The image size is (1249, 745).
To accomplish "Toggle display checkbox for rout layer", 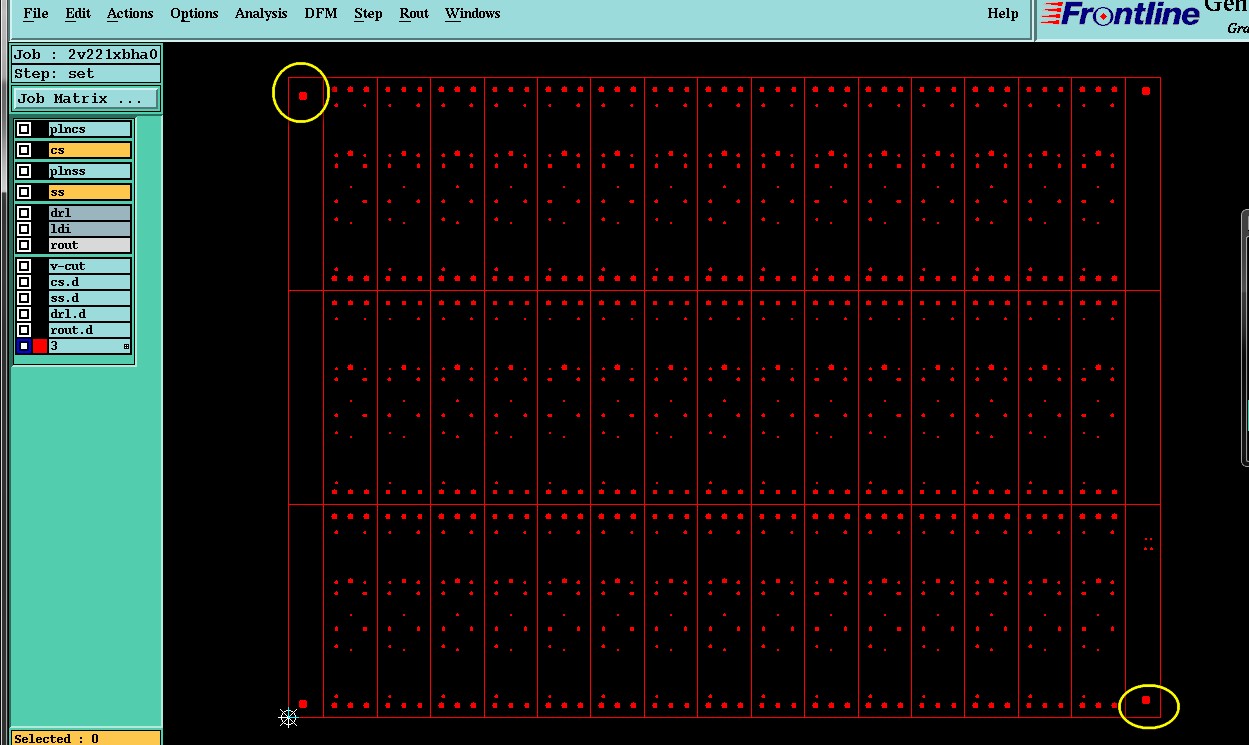I will tap(24, 245).
